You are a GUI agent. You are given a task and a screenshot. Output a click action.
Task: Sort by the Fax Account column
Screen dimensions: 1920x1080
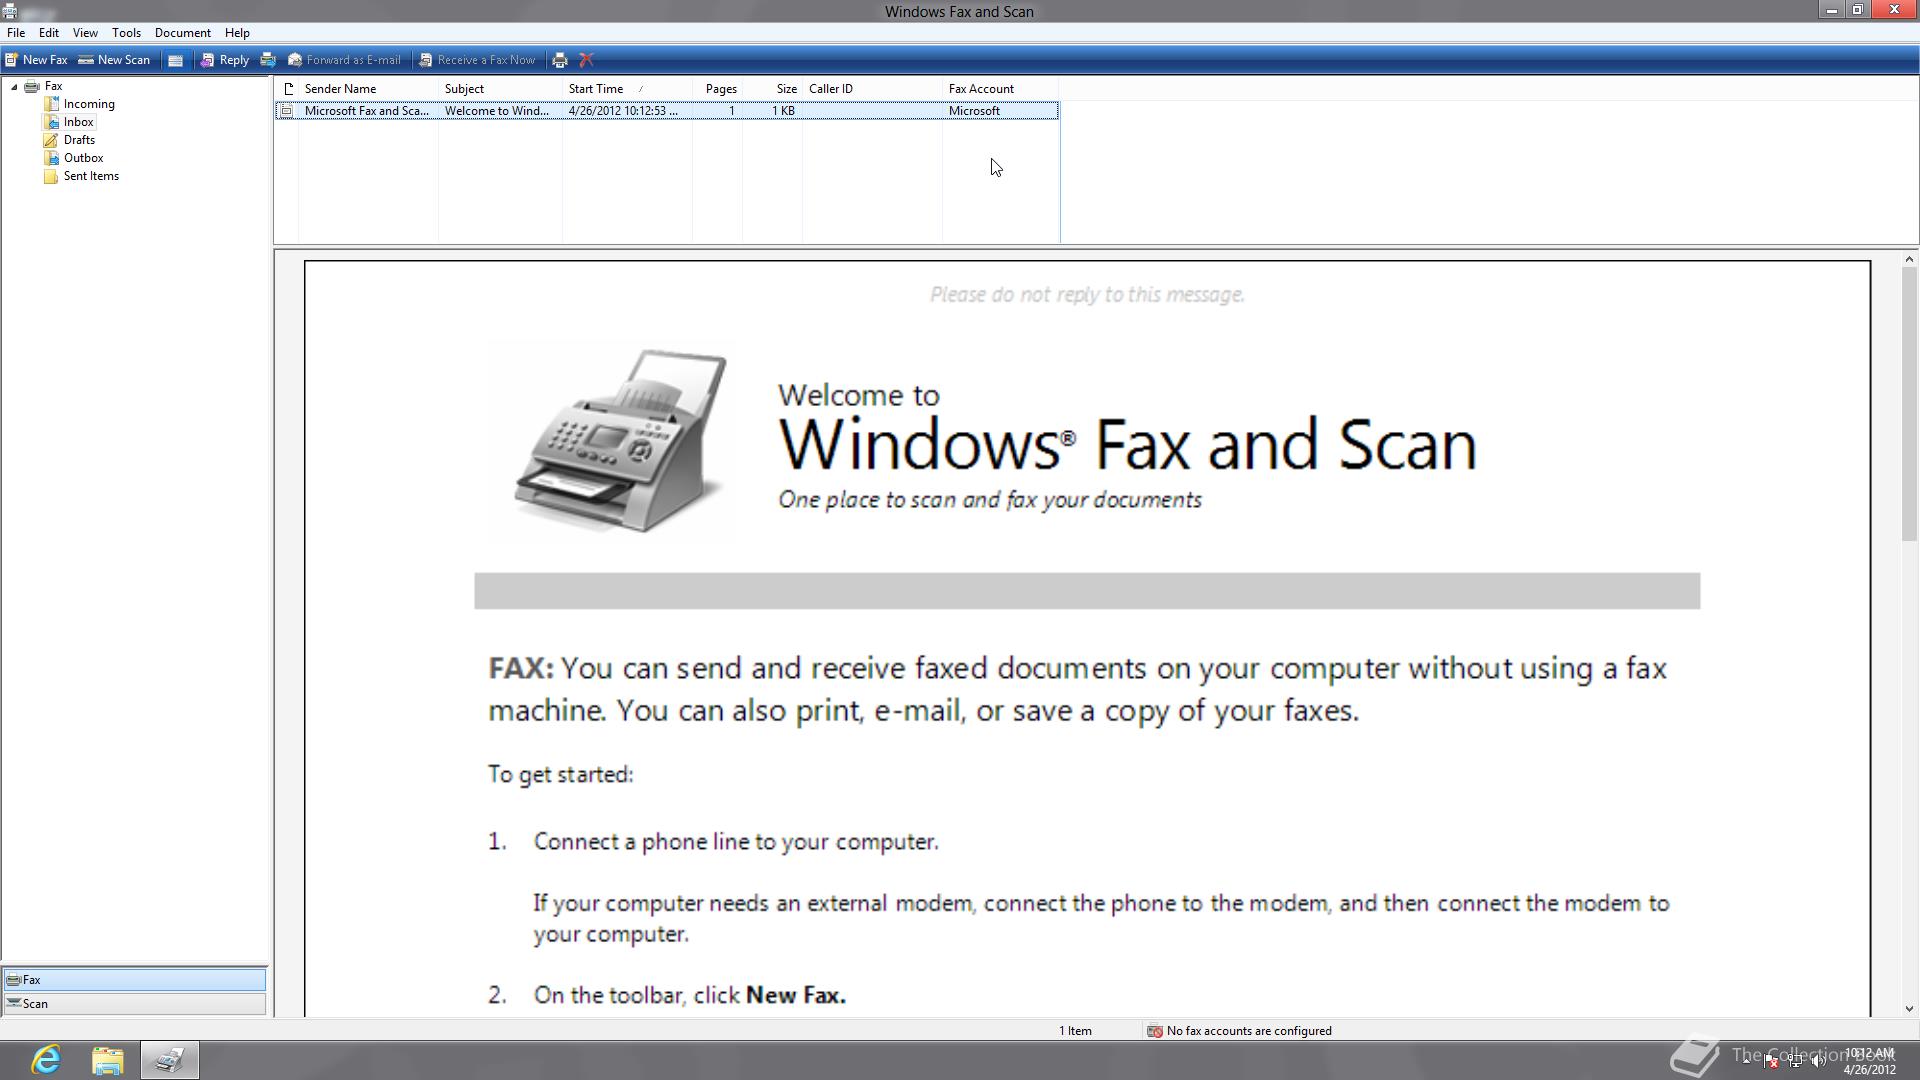click(x=1000, y=89)
